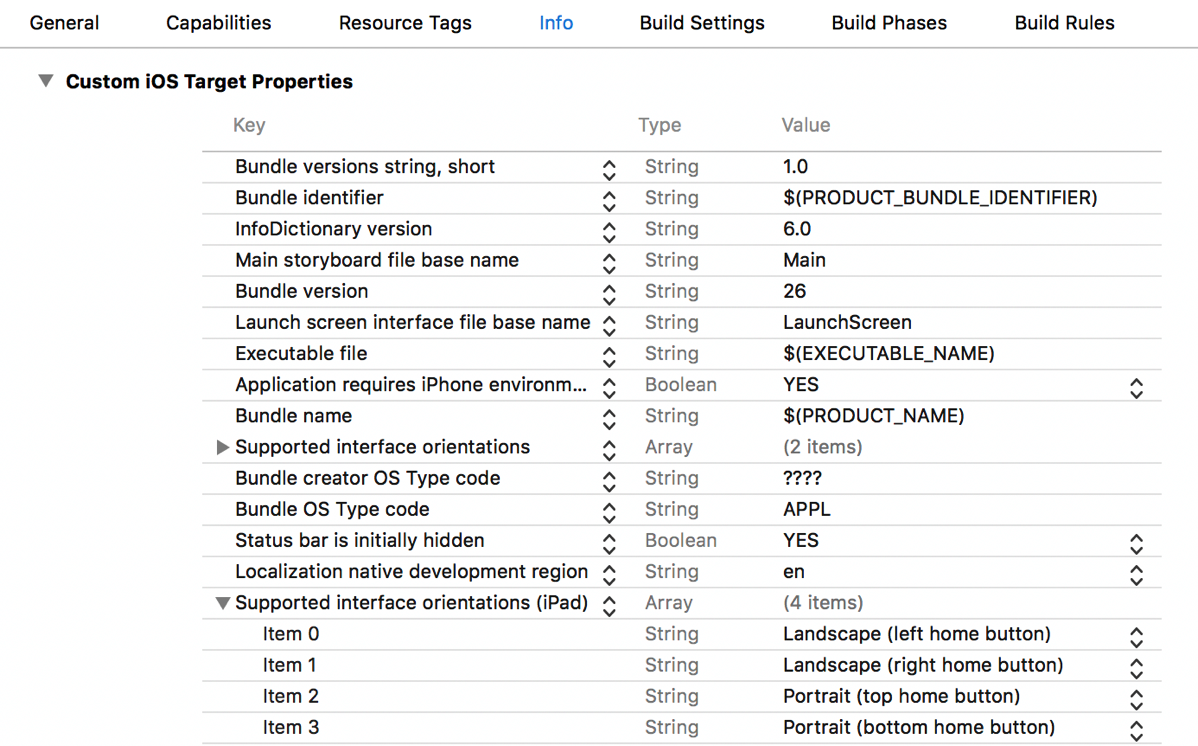Open the Build Phases tab
The width and height of the screenshot is (1198, 746).
point(889,23)
